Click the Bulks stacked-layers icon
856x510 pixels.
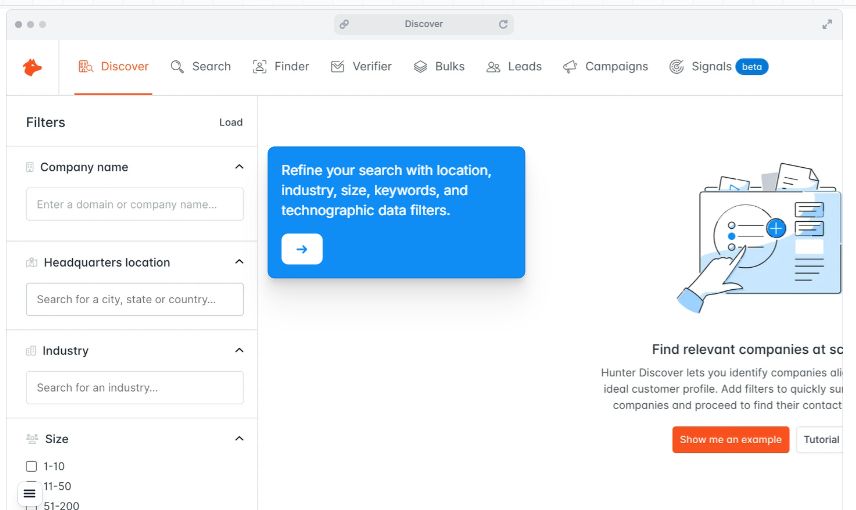(x=420, y=67)
